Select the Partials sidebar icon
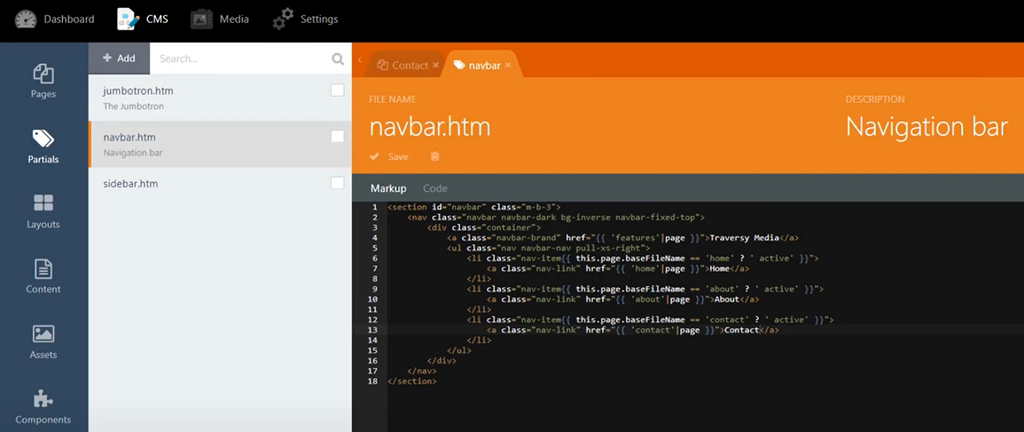1024x432 pixels. (43, 145)
